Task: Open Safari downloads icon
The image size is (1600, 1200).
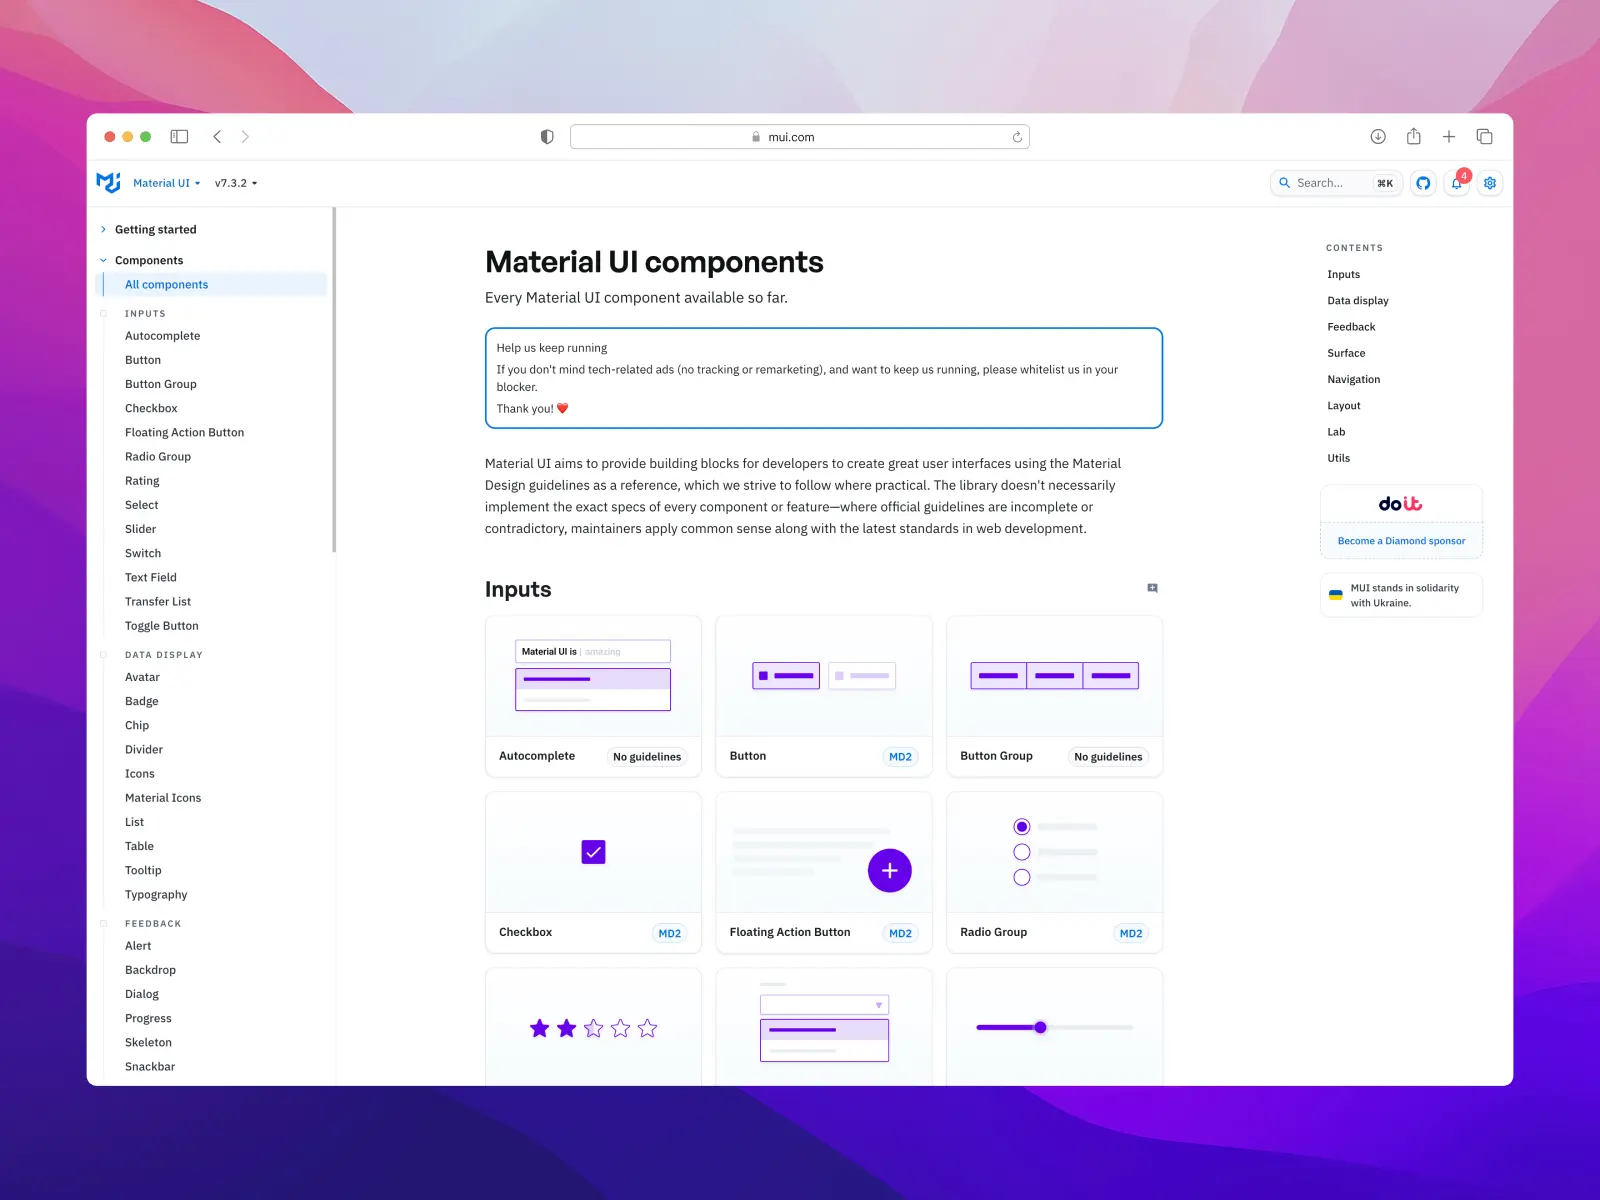Action: tap(1378, 137)
